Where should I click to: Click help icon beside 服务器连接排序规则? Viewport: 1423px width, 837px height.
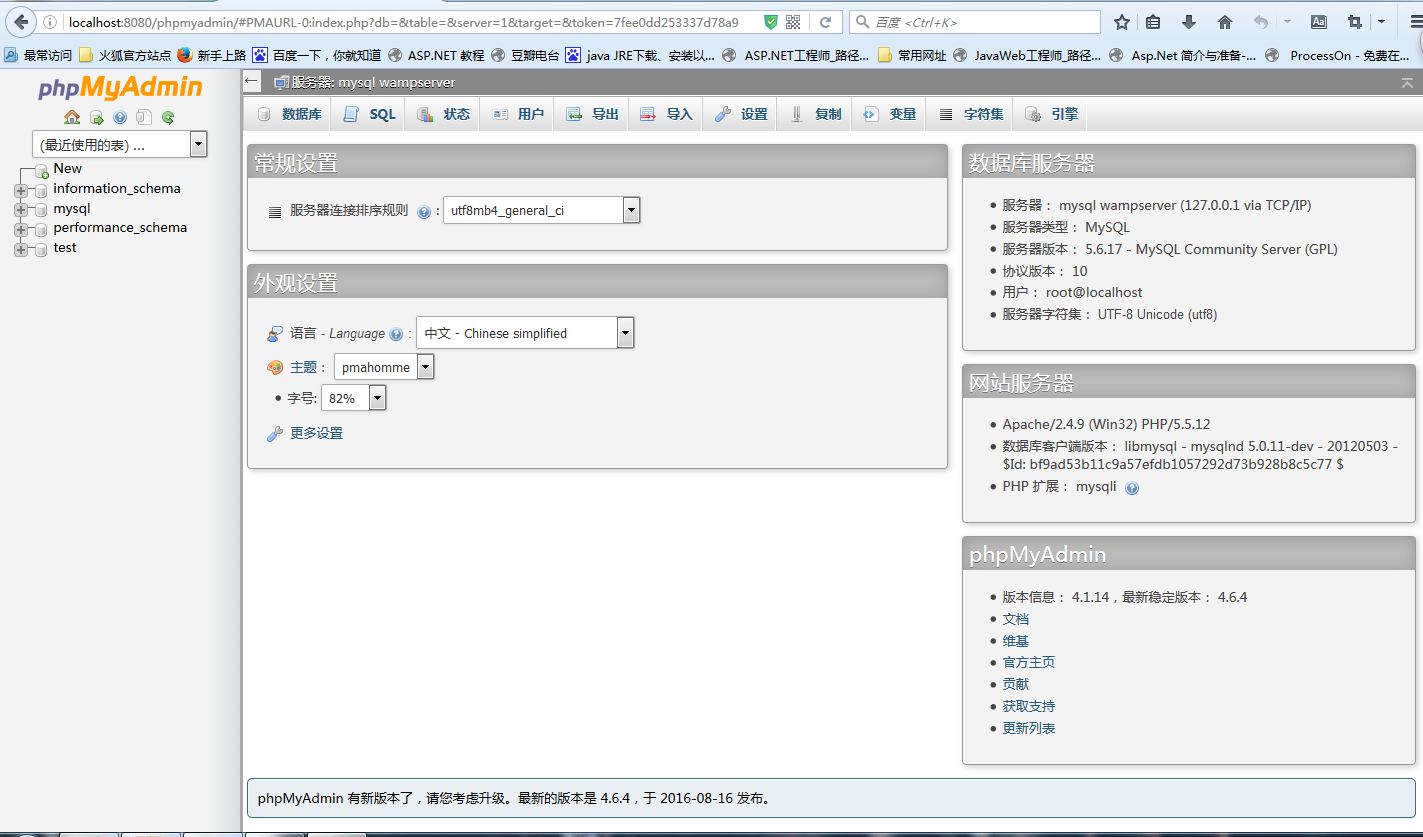[424, 212]
